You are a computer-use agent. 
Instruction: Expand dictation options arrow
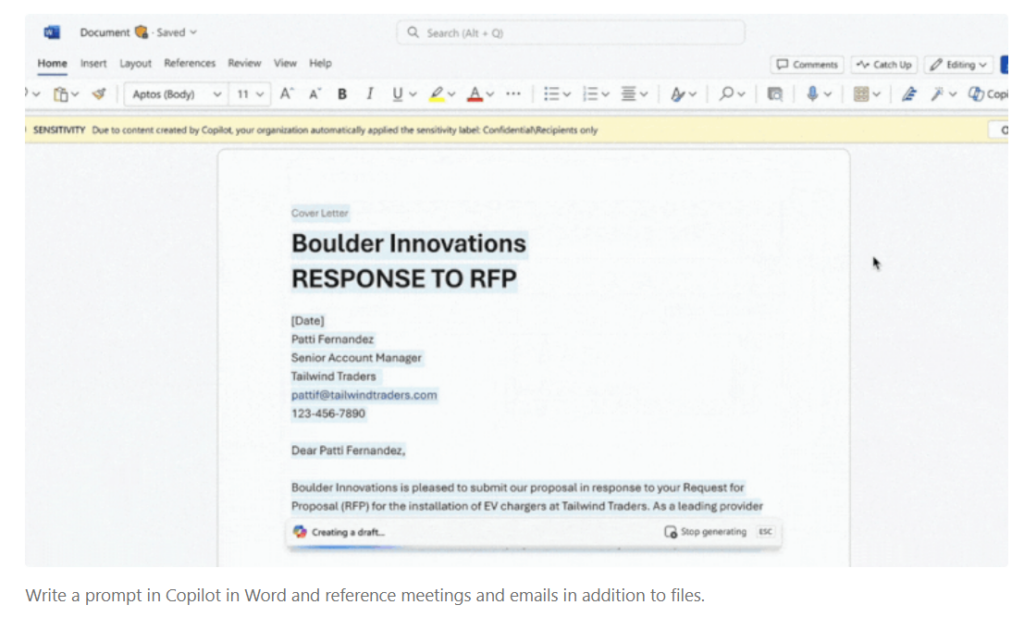(x=827, y=94)
